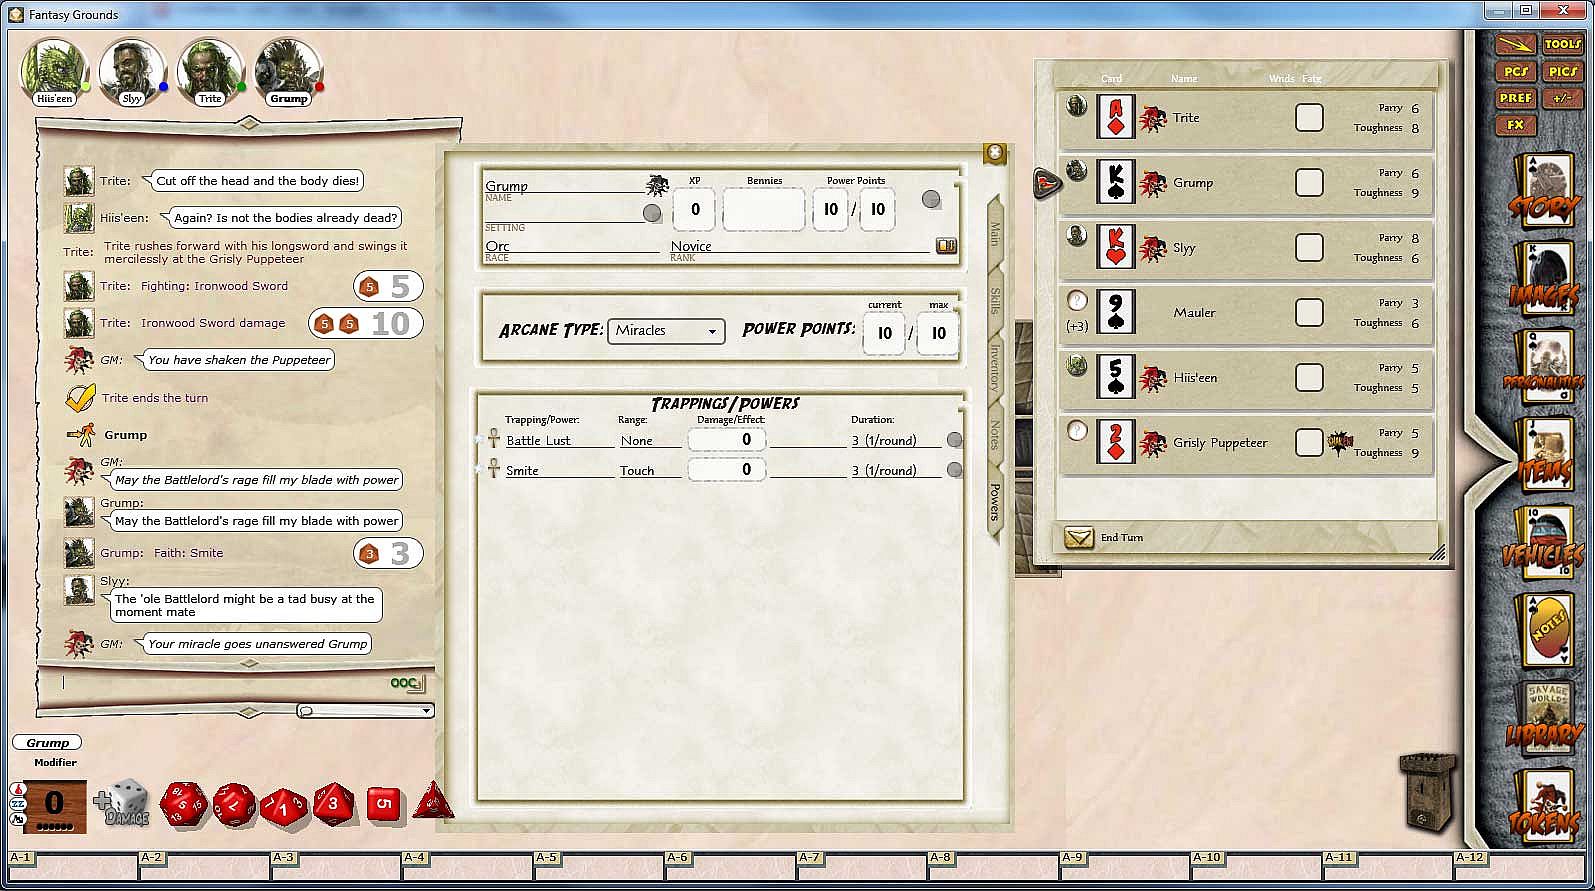This screenshot has height=891, width=1595.
Task: Open the Tokens sidebar deck
Action: tap(1543, 806)
